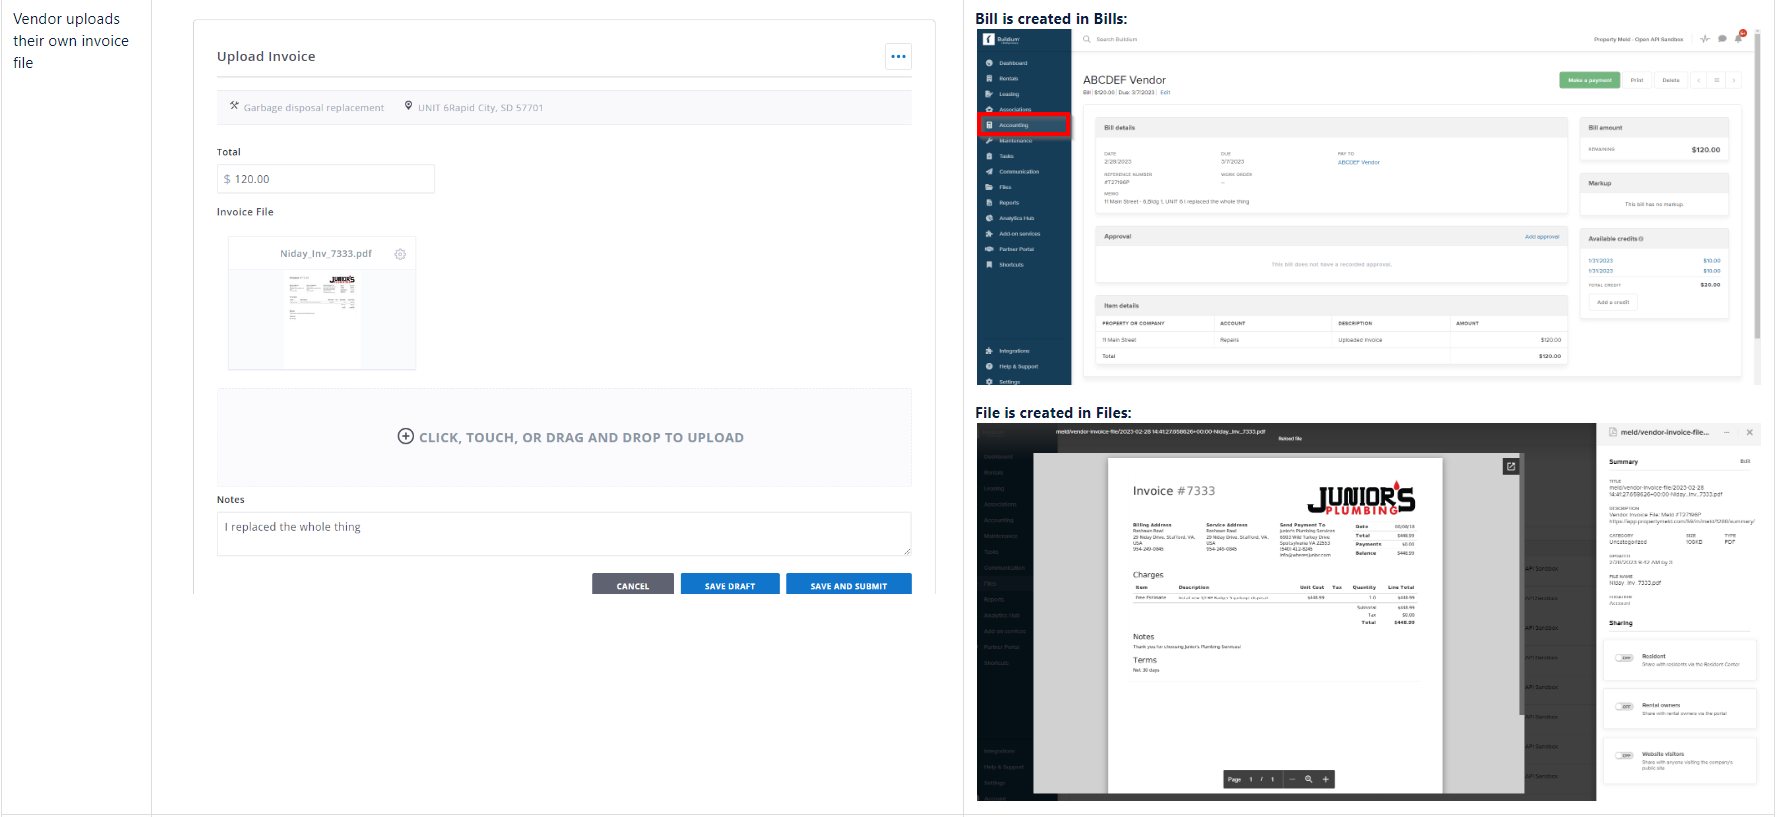Toggle Rental owners sharing switch
Viewport: 1778px width, 817px height.
[1625, 707]
